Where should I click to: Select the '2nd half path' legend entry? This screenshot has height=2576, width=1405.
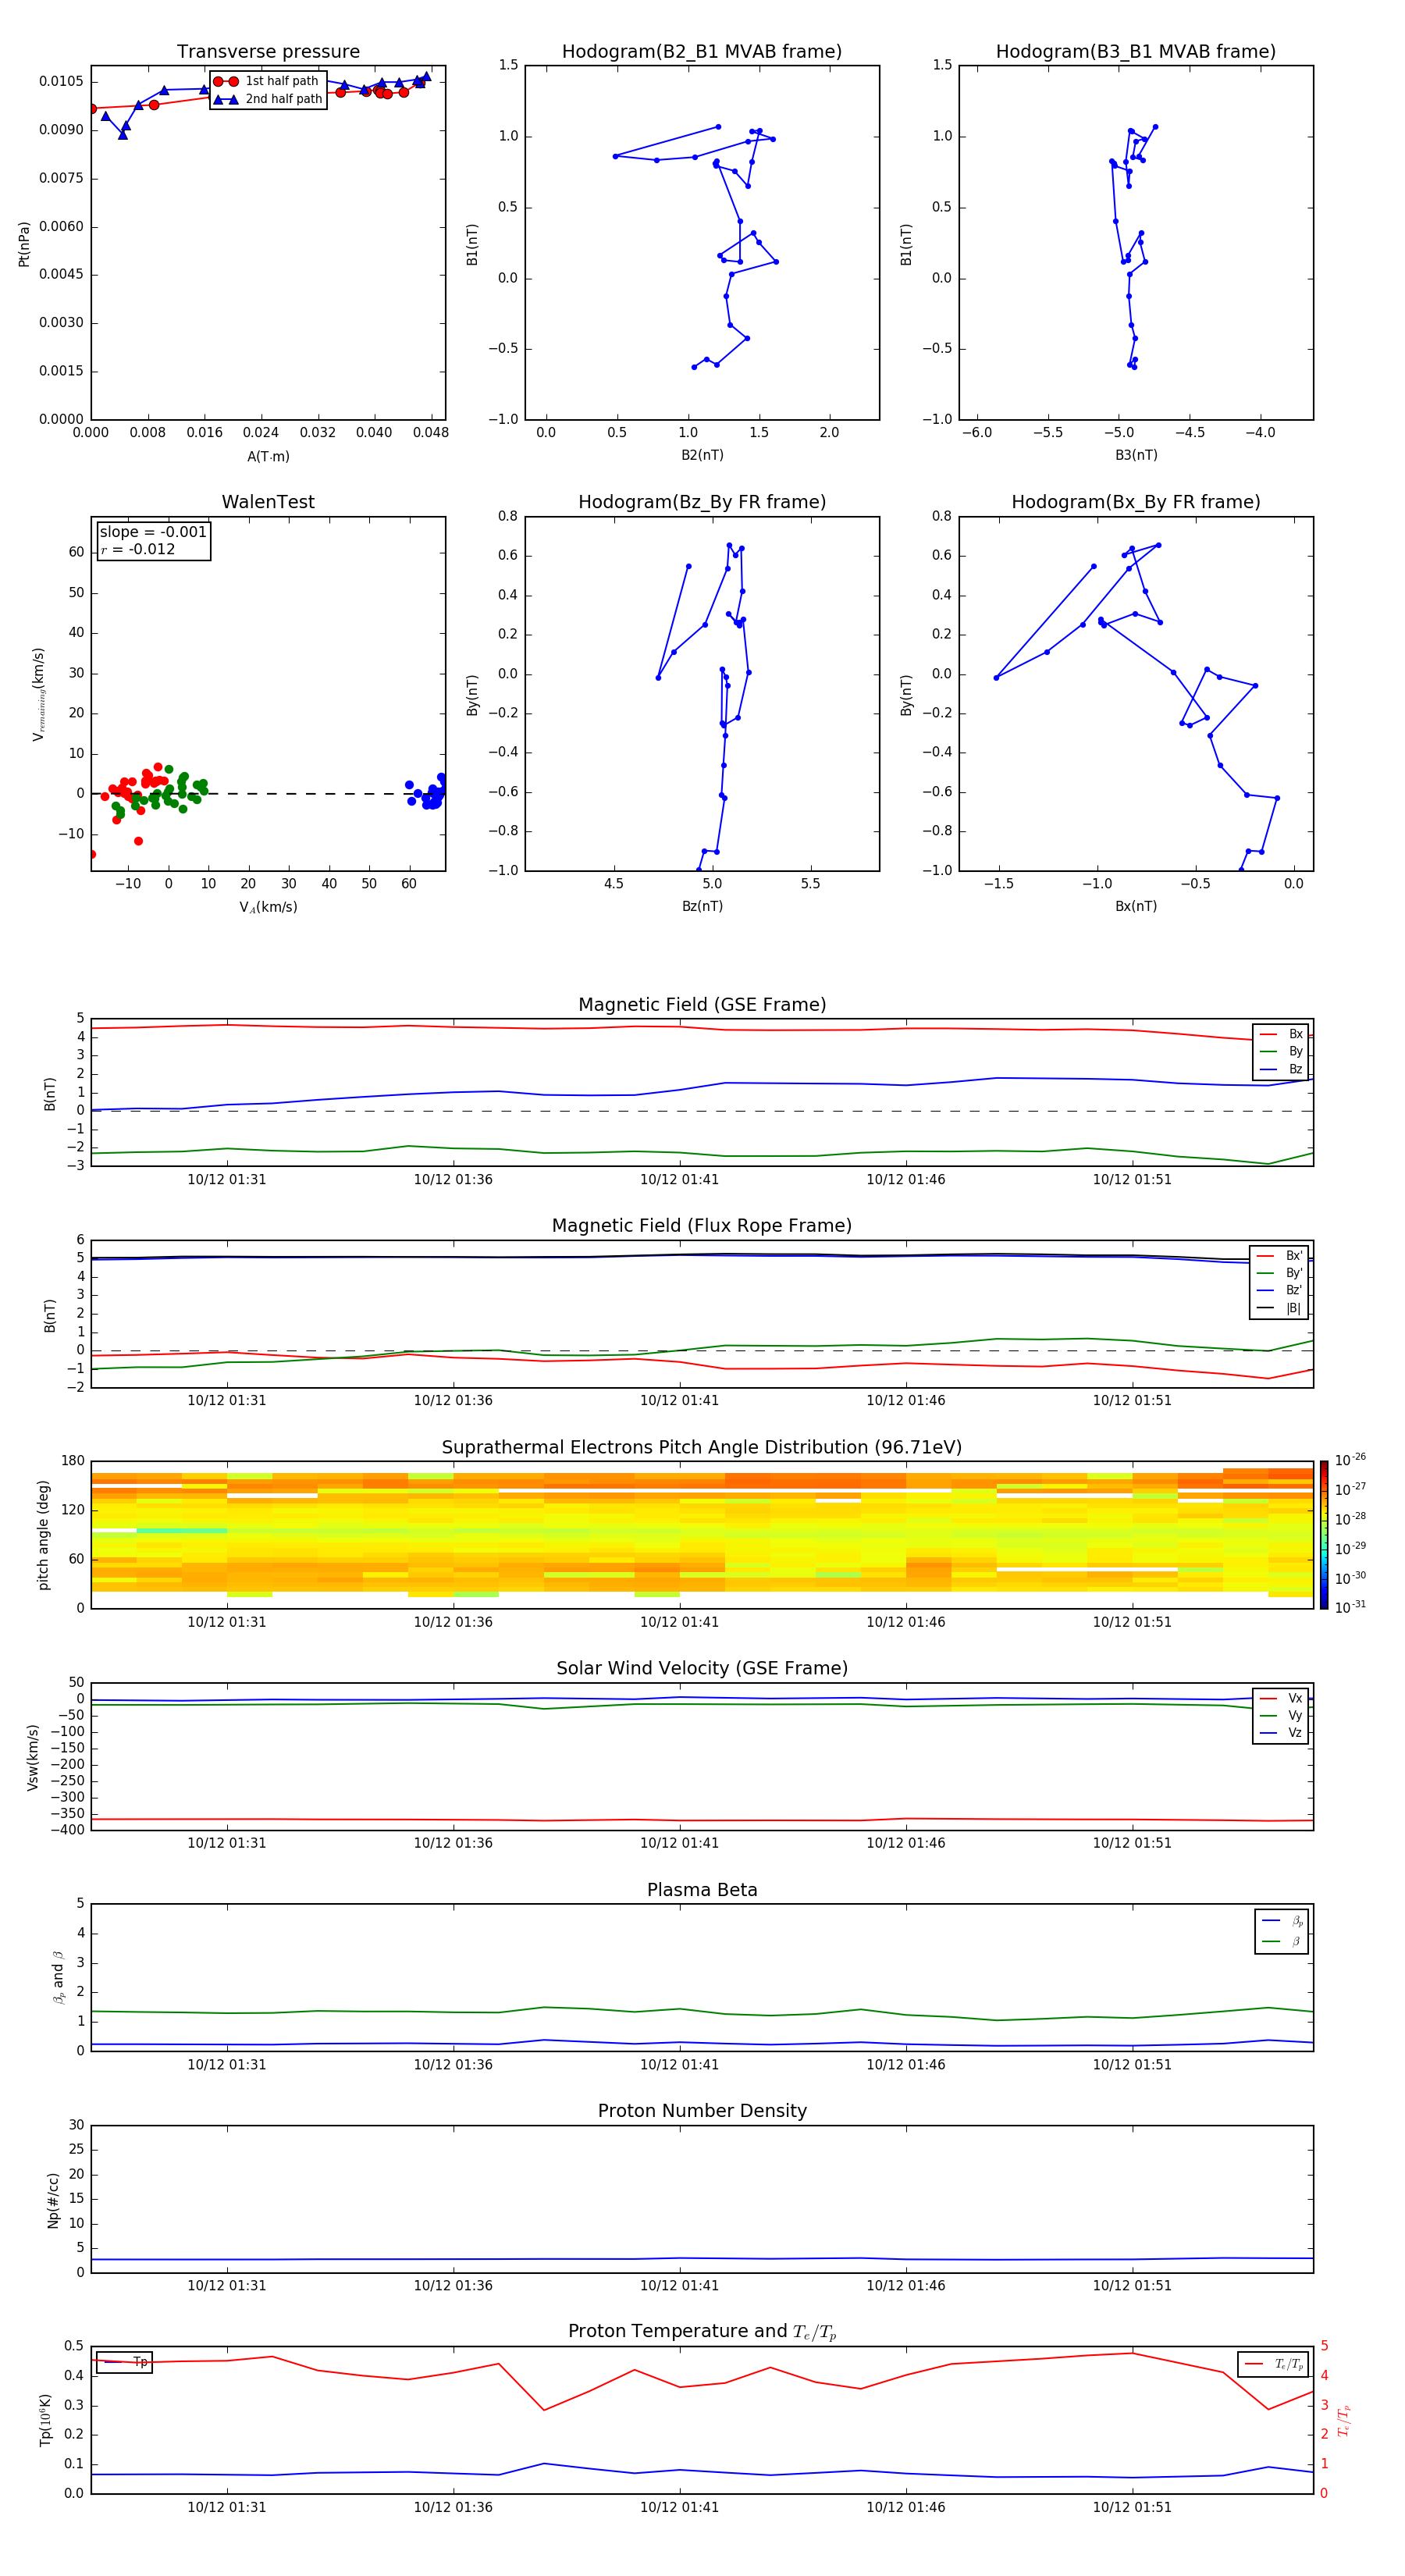(268, 99)
